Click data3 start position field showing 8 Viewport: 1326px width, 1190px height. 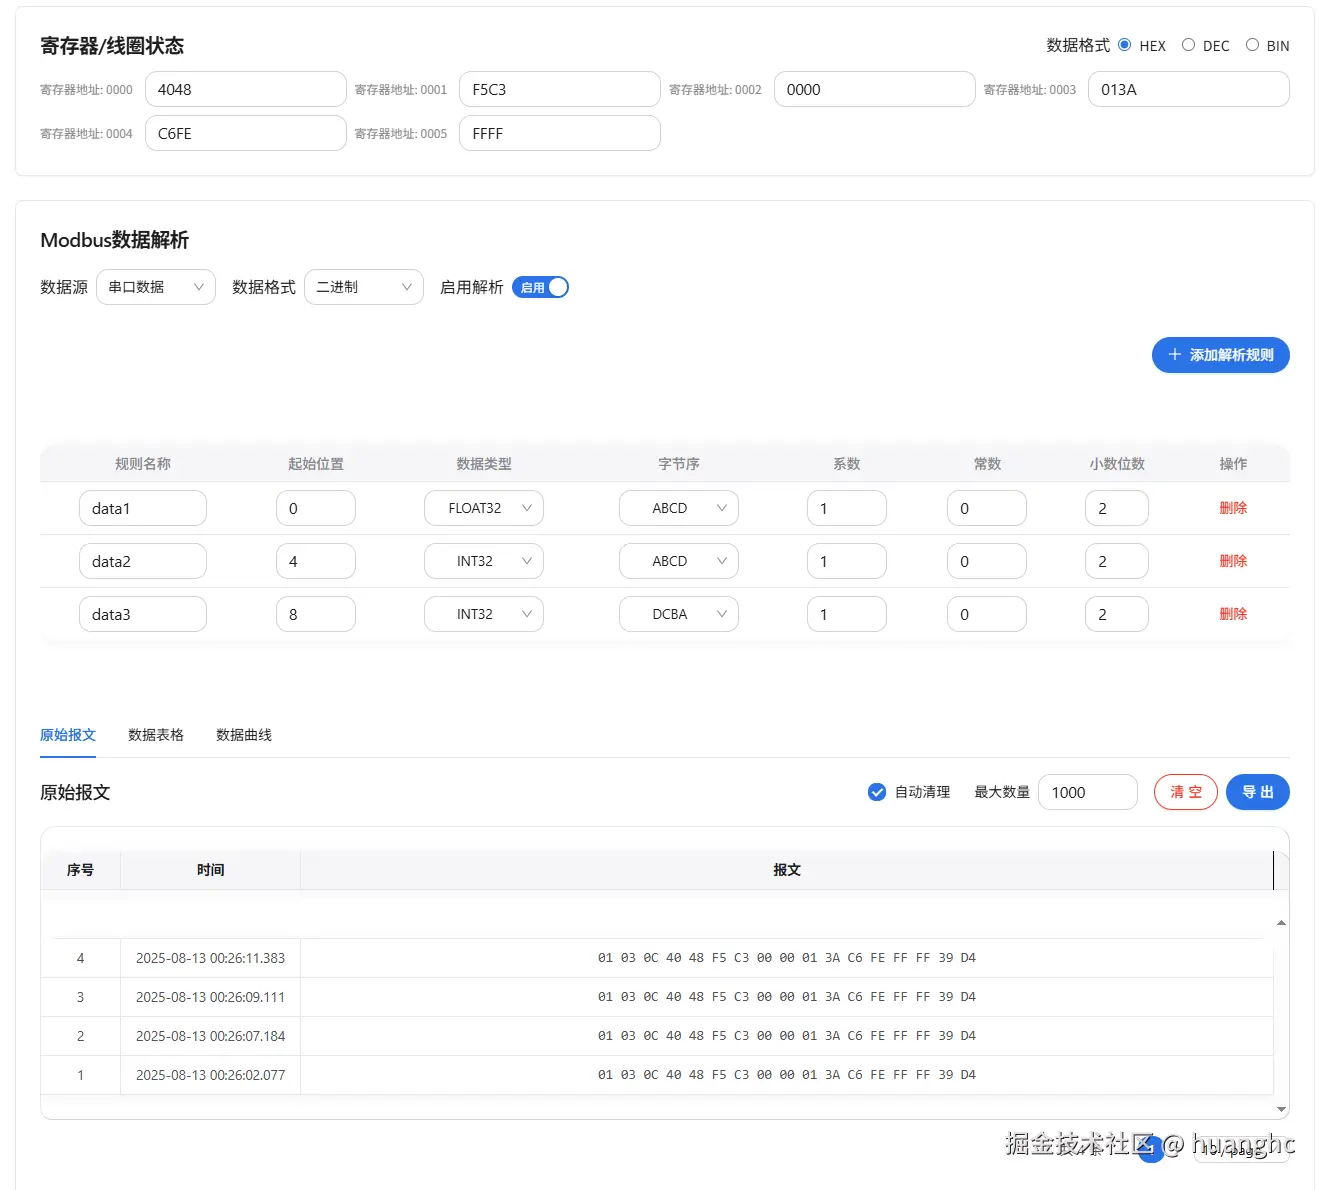click(316, 614)
